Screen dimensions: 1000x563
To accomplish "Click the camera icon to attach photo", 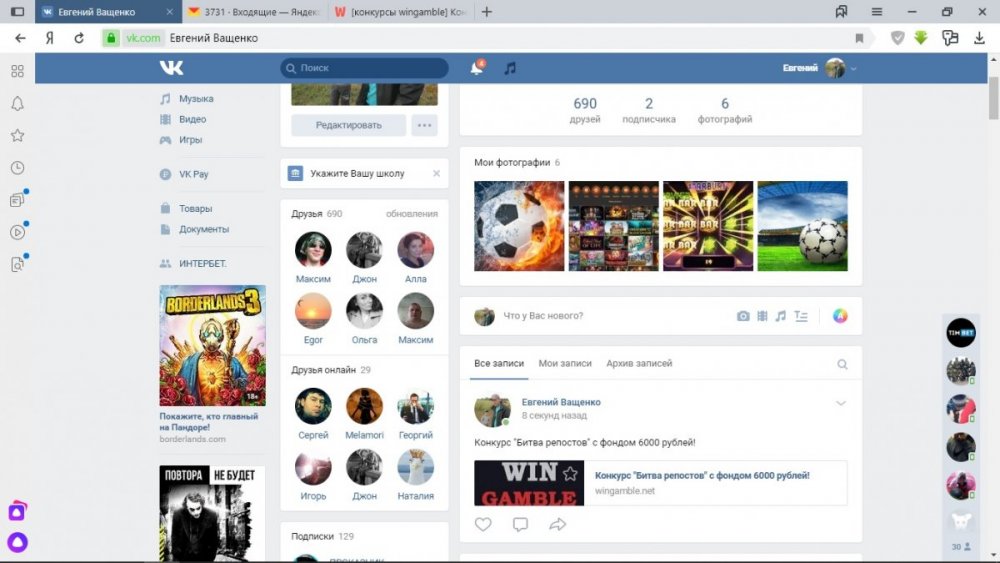I will tap(743, 316).
